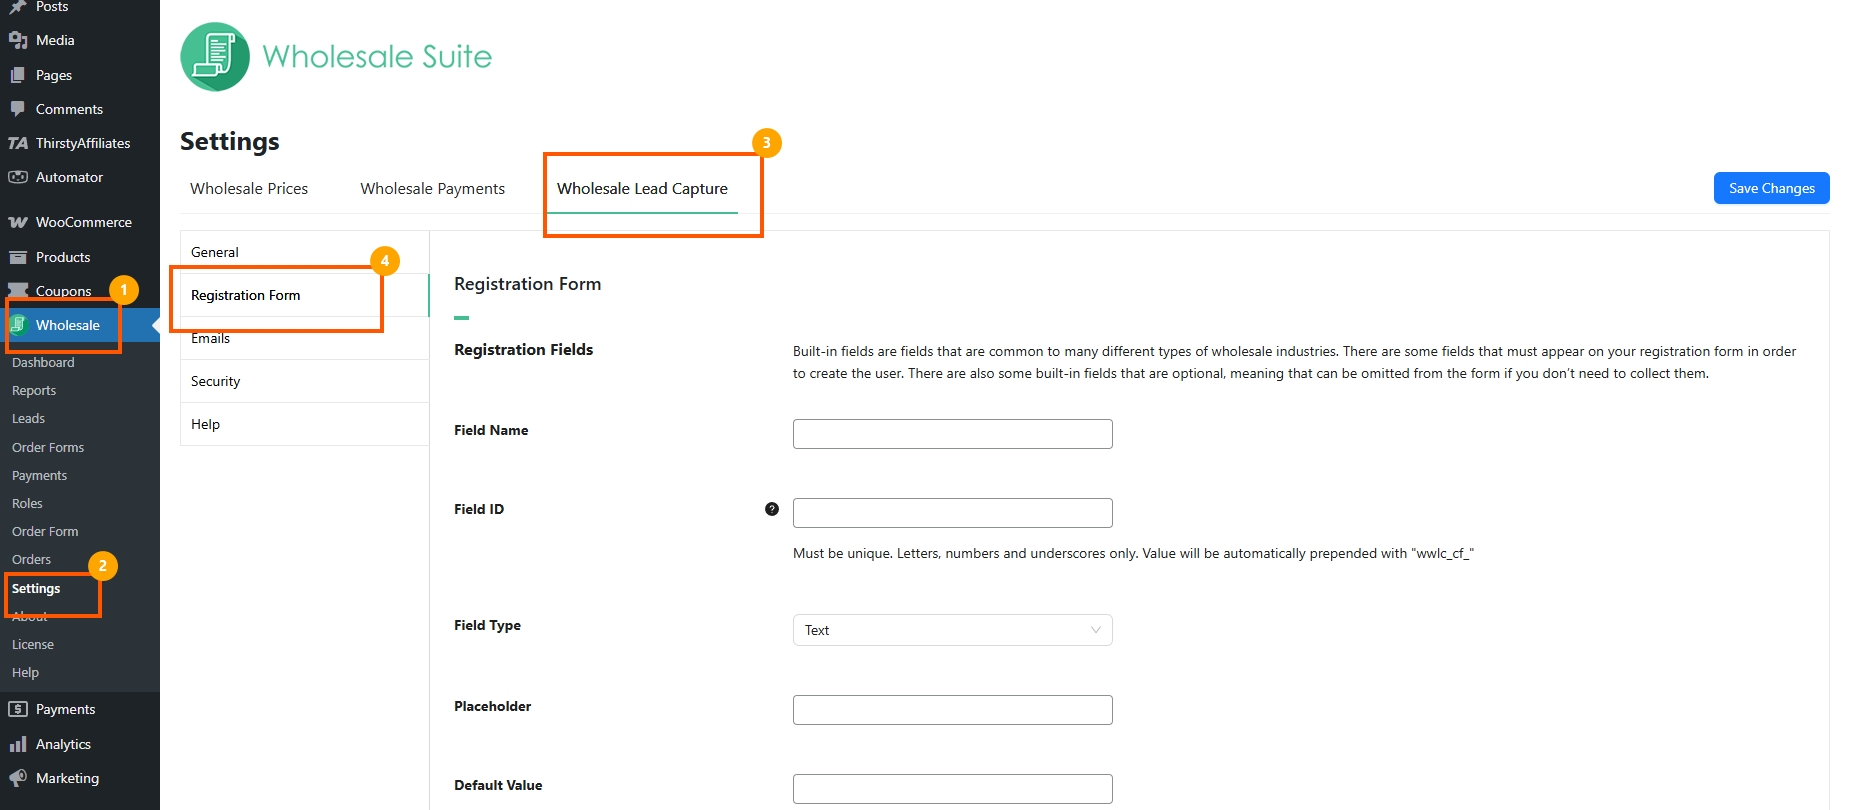The height and width of the screenshot is (810, 1861).
Task: Click the Marketing megaphone icon
Action: (17, 778)
